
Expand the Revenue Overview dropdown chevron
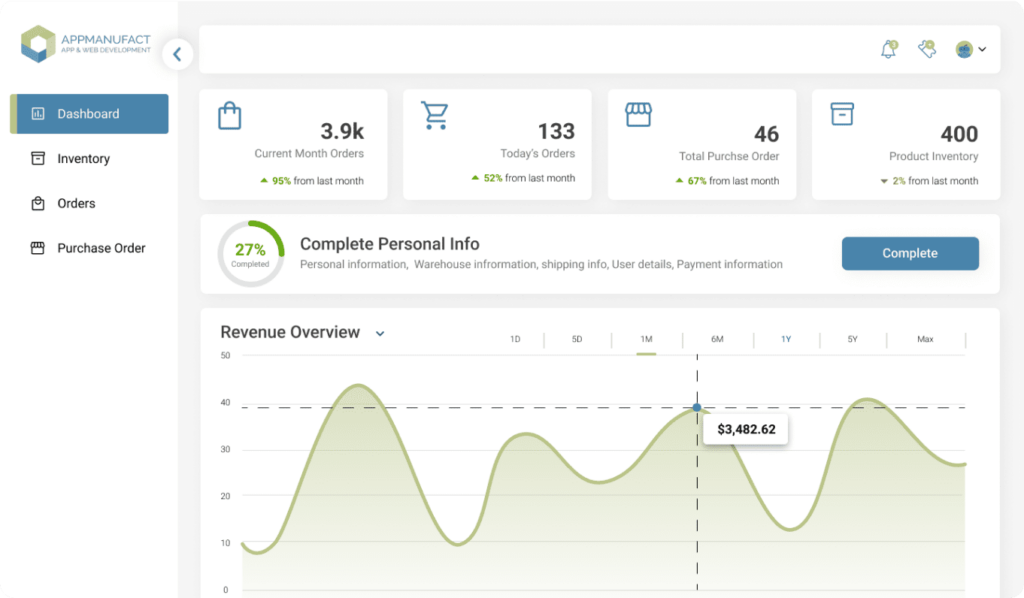[379, 334]
